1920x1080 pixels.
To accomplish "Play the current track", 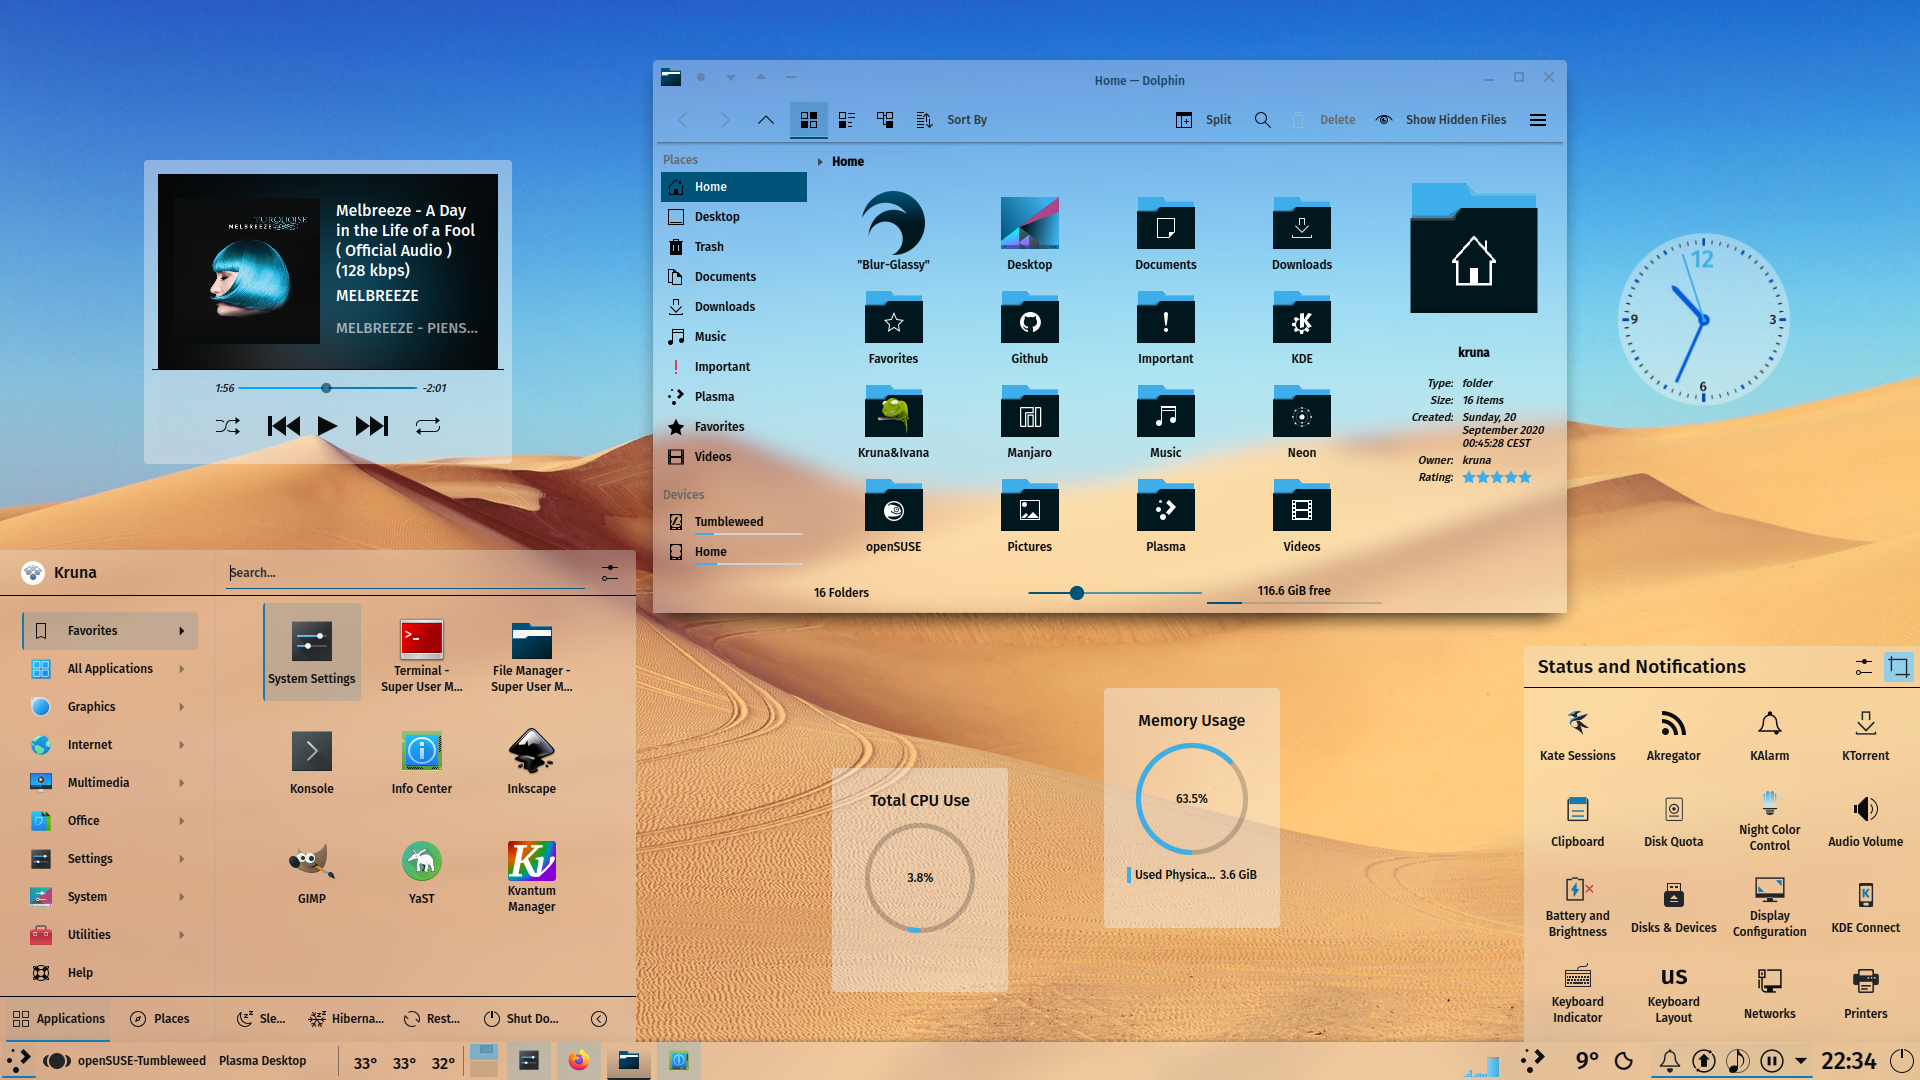I will [326, 426].
